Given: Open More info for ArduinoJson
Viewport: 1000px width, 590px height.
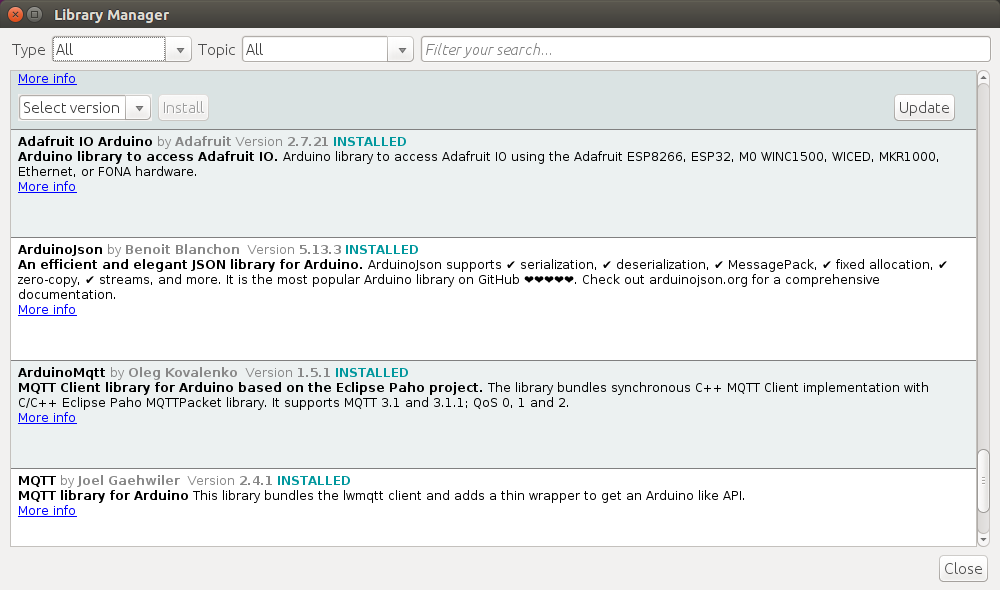Looking at the screenshot, I should (x=47, y=309).
